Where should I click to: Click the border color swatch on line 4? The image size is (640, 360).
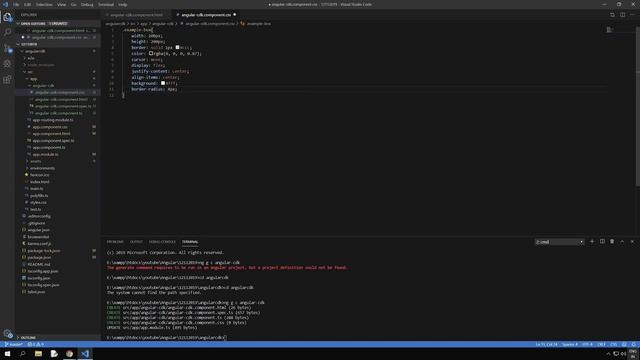[177, 47]
